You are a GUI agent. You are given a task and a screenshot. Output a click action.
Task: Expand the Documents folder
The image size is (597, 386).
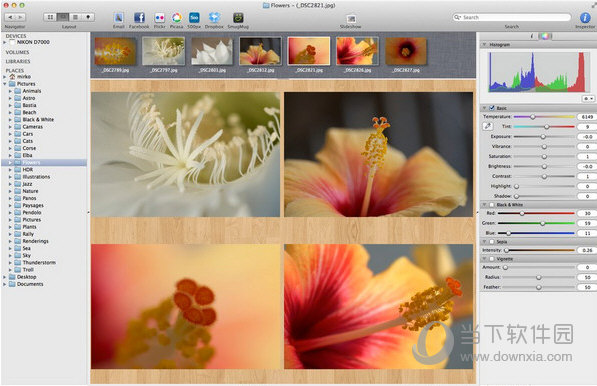5,284
